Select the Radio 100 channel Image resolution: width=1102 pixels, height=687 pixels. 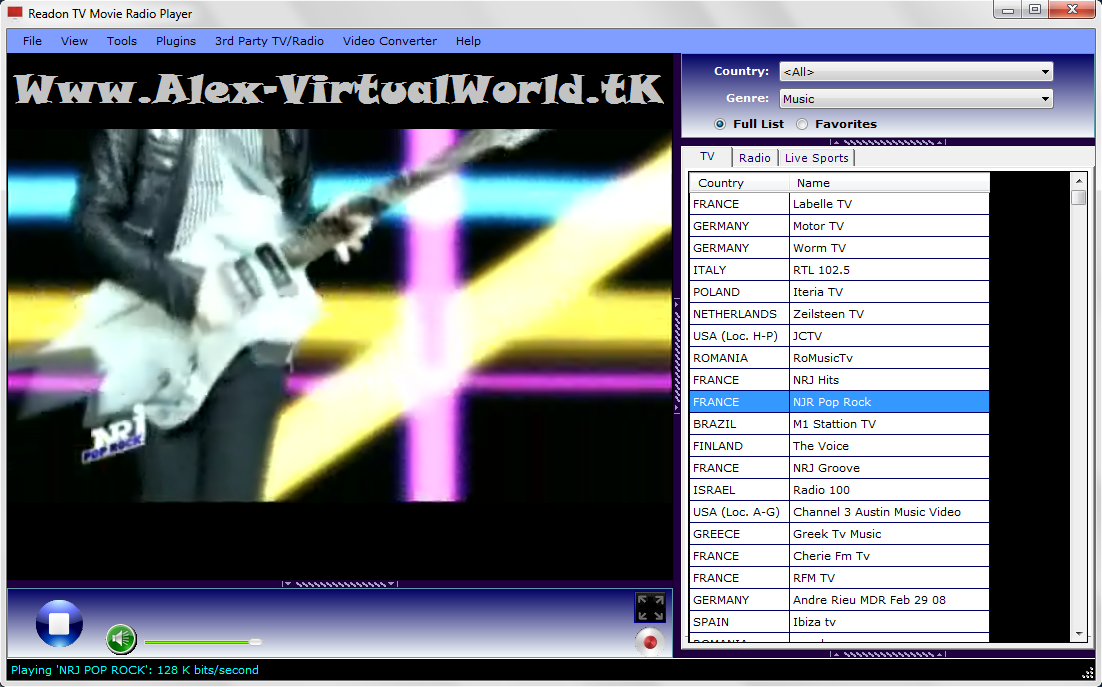[x=889, y=490]
